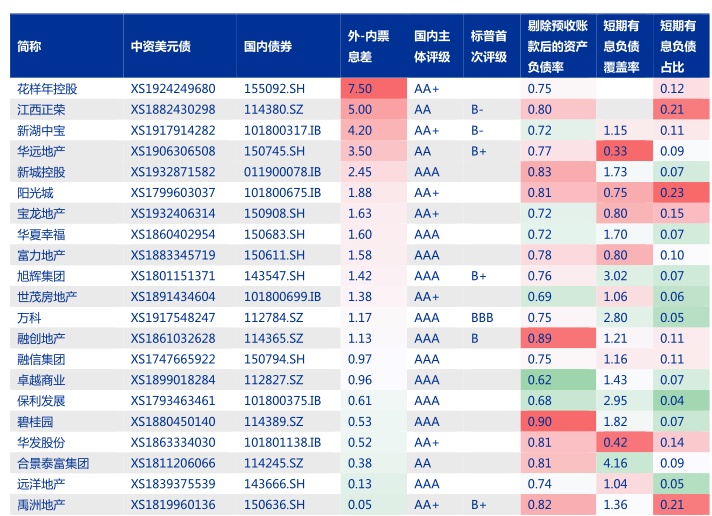The width and height of the screenshot is (712, 516).
Task: Select the 华夏幸福 row name
Action: [x=41, y=234]
